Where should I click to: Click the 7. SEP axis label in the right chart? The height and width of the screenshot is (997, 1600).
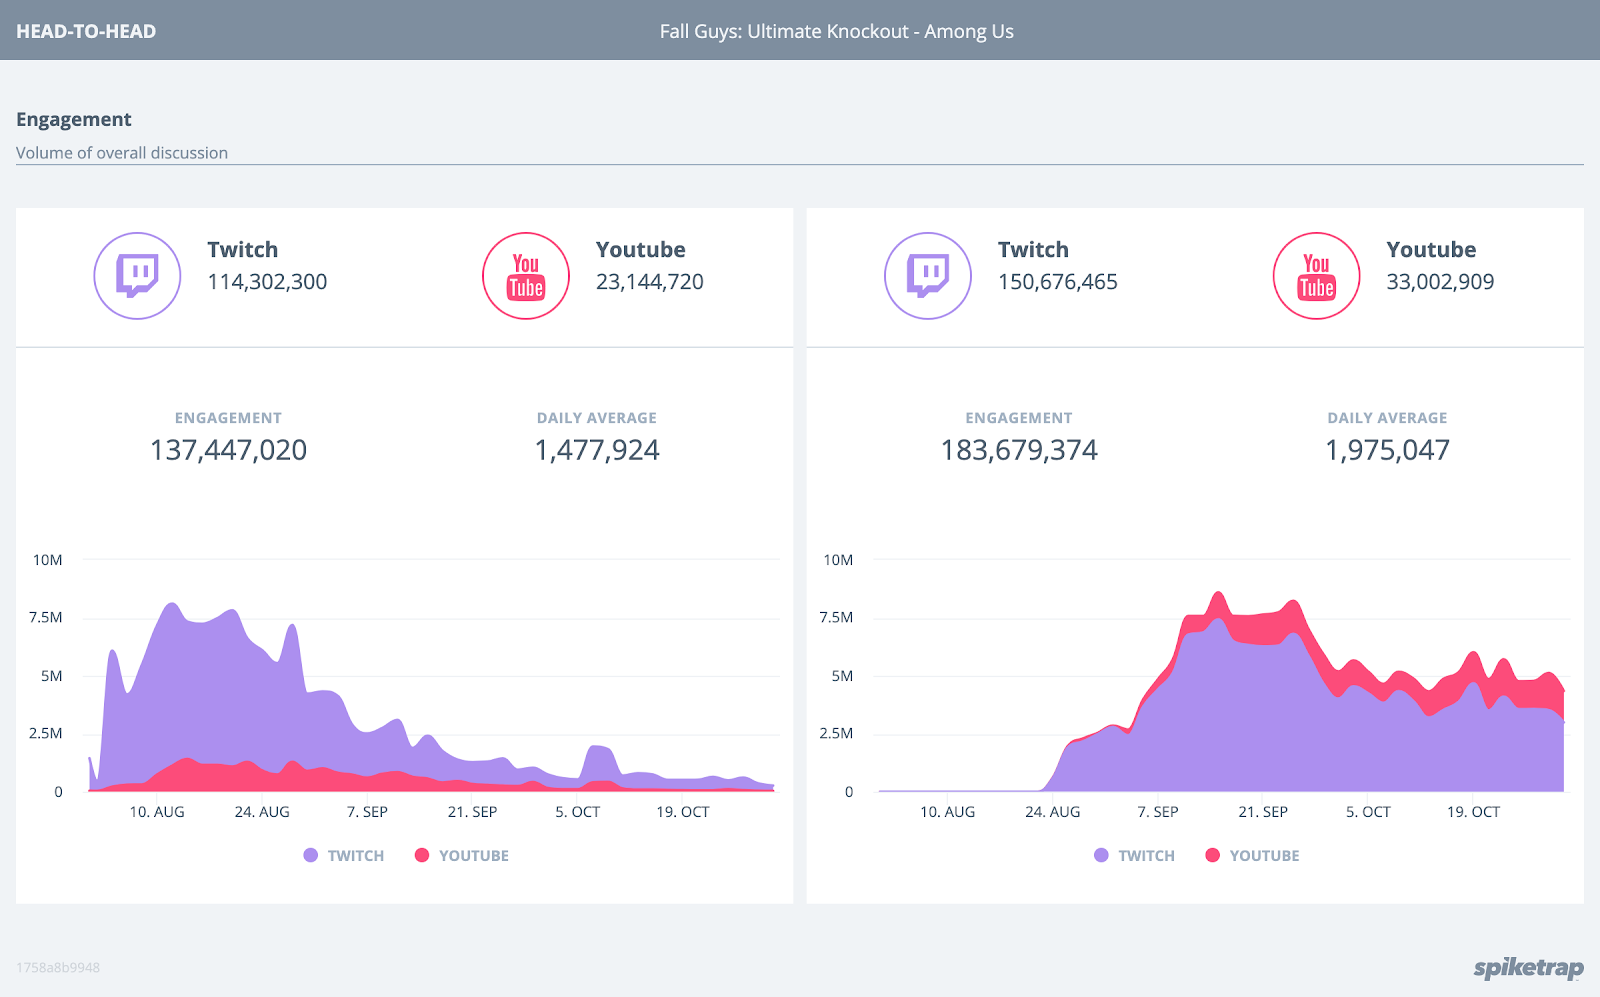(1158, 812)
